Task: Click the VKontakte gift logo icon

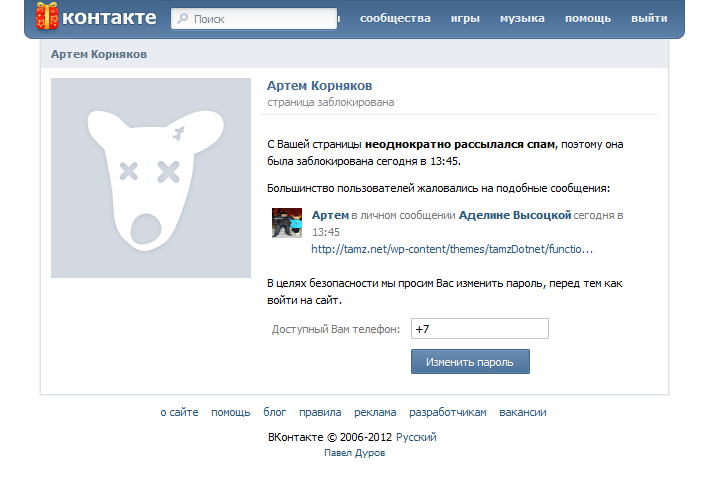Action: pos(47,16)
